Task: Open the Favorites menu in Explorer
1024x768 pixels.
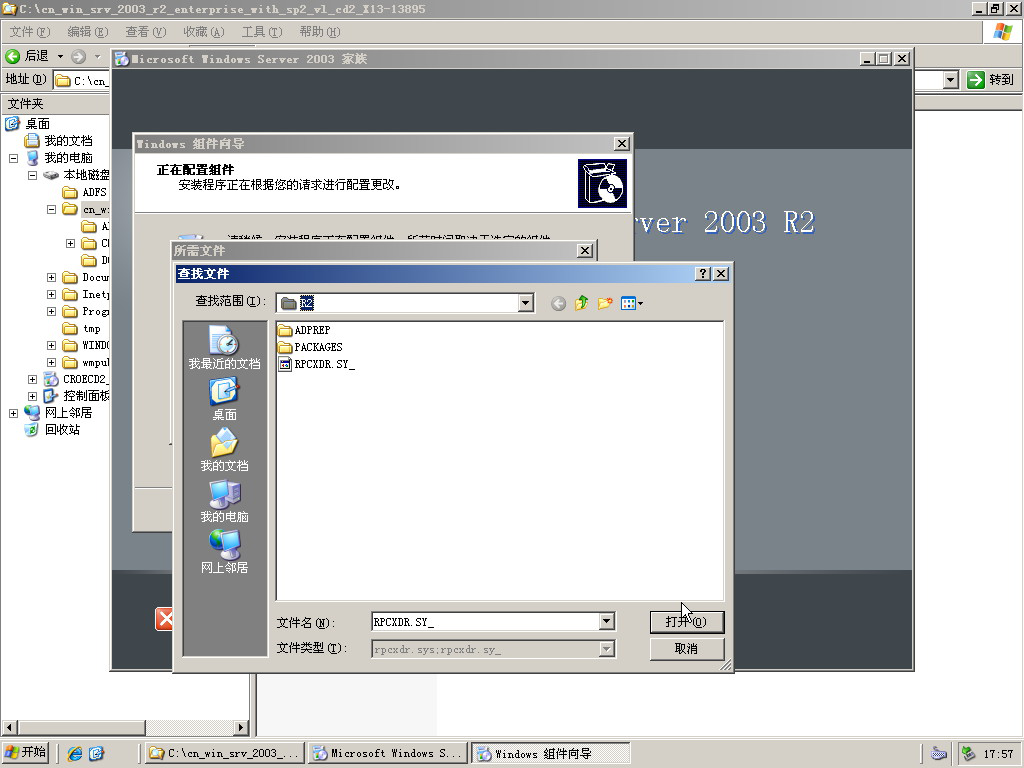Action: coord(203,32)
